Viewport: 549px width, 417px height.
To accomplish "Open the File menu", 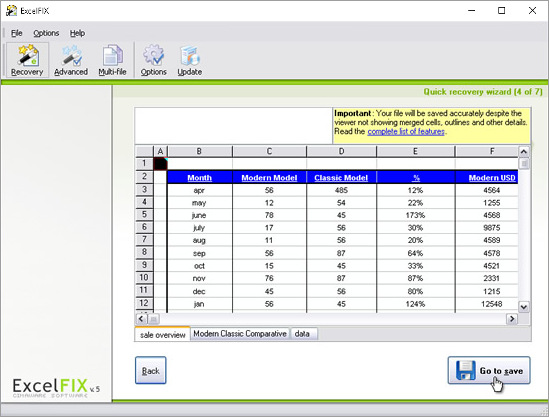I will click(16, 33).
